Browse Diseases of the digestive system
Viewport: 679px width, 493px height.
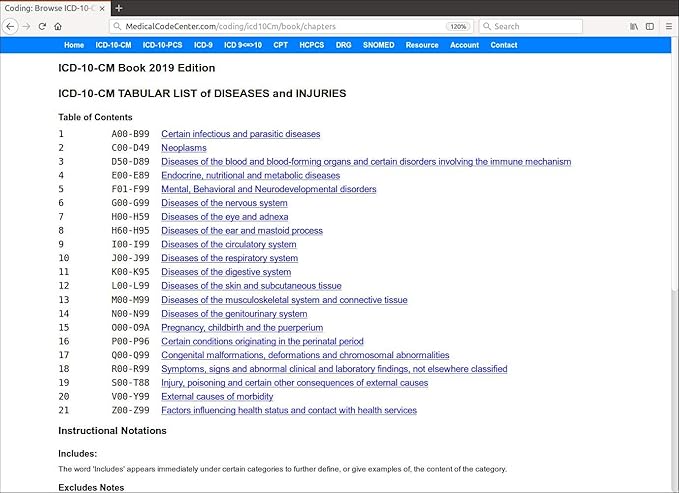(226, 272)
